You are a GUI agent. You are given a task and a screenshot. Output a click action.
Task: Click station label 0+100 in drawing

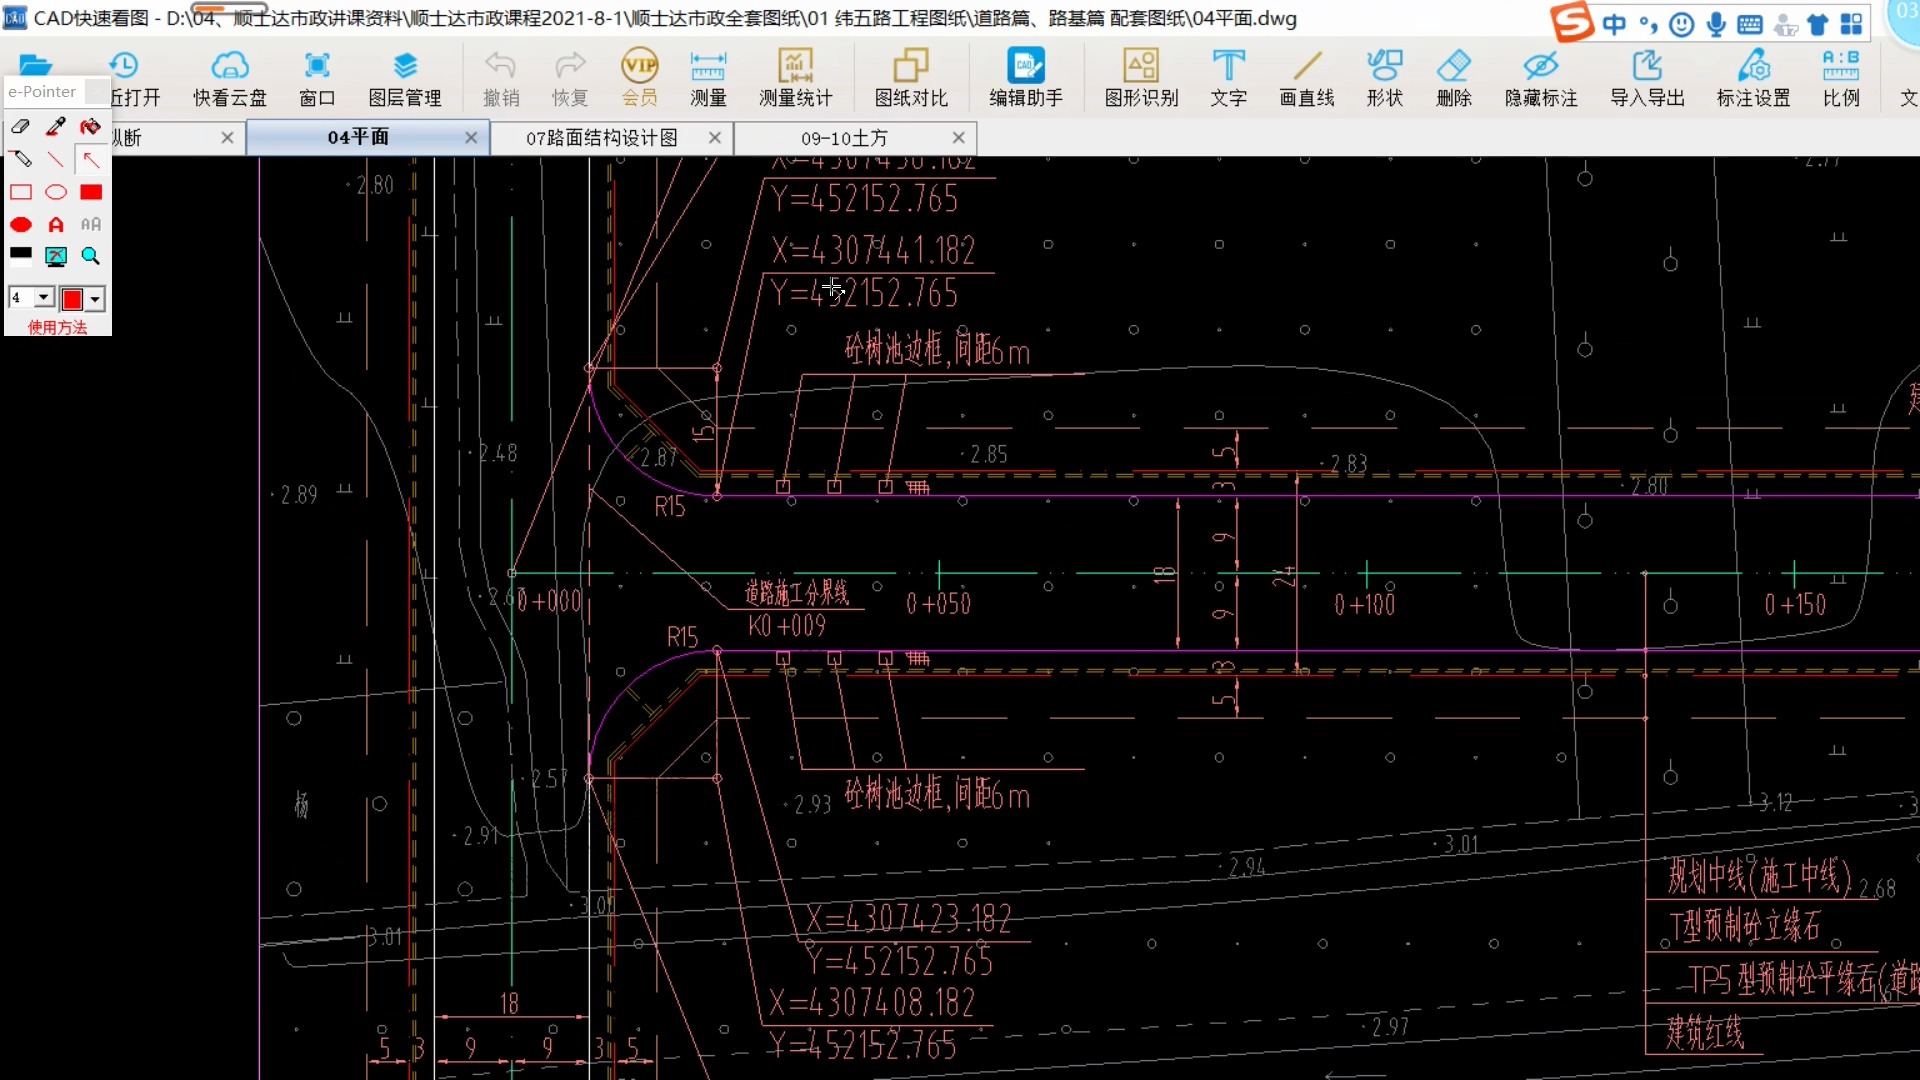pos(1364,604)
